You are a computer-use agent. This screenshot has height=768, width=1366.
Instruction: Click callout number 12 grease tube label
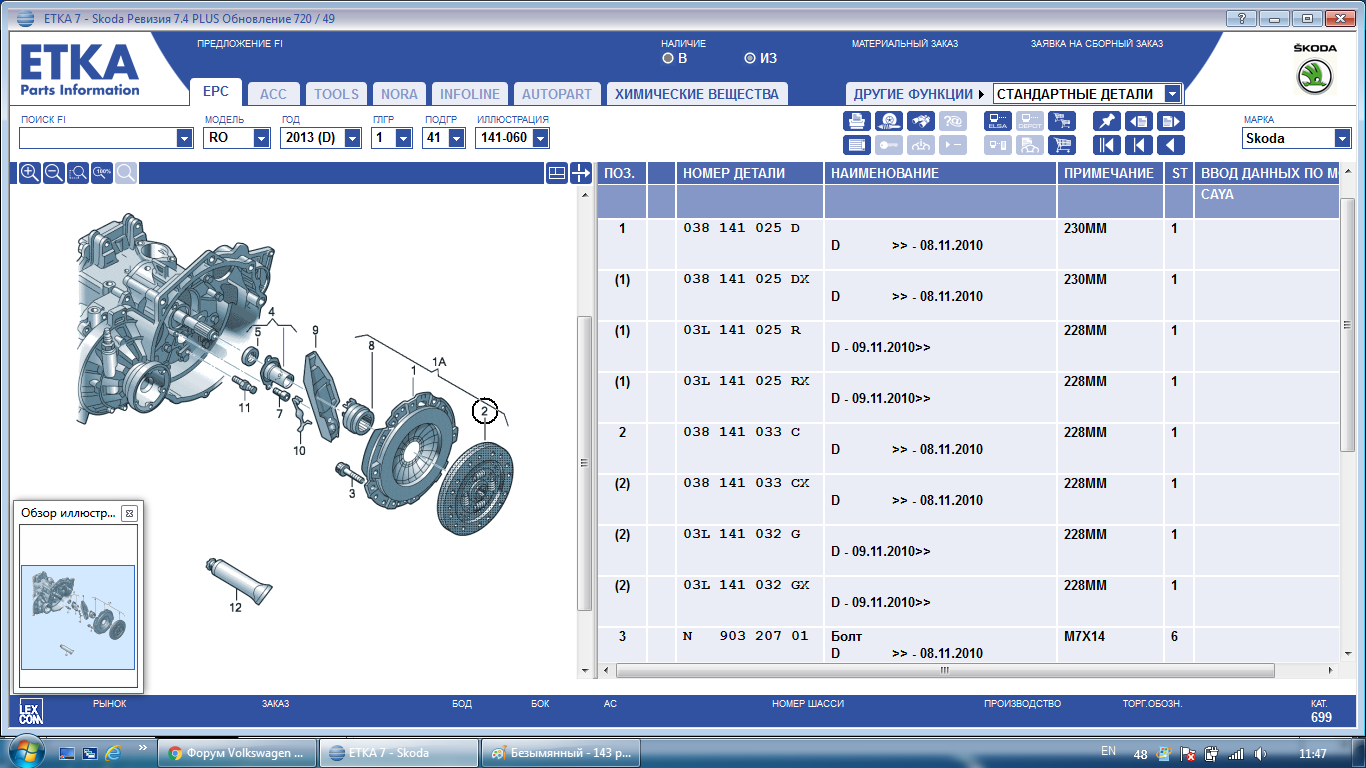236,607
